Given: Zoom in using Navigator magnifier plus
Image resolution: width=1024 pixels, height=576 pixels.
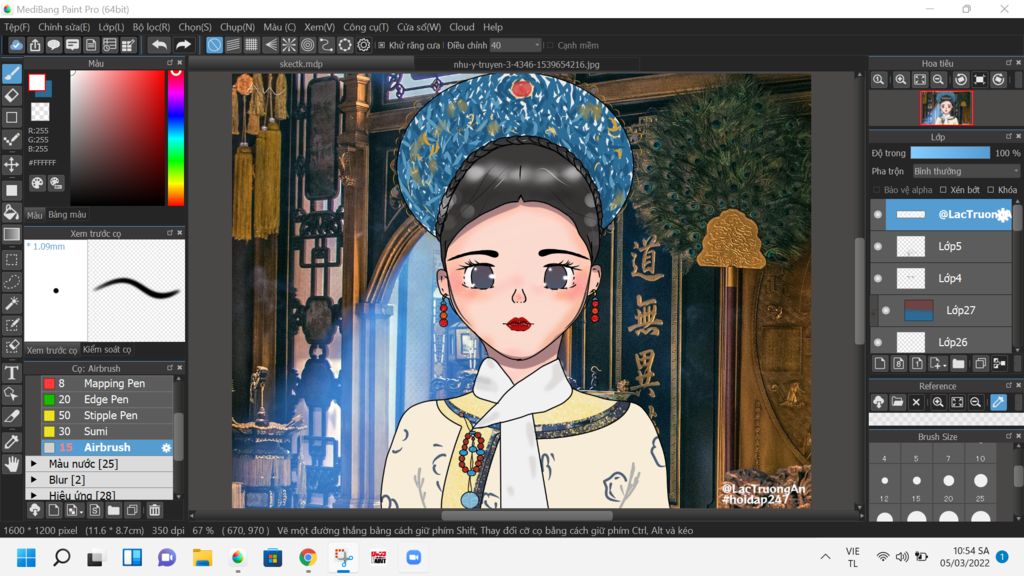Looking at the screenshot, I should click(901, 80).
